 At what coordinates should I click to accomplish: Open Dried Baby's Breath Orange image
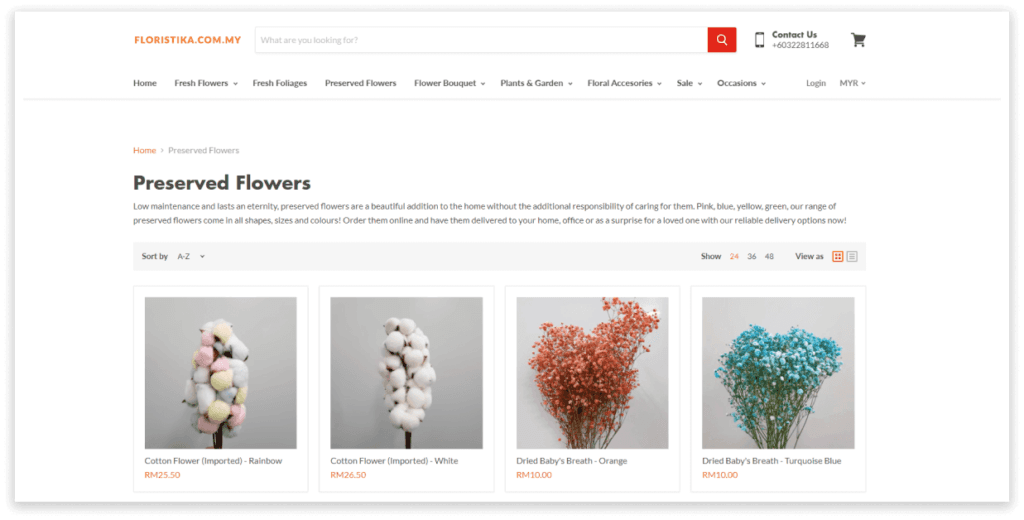[x=592, y=373]
